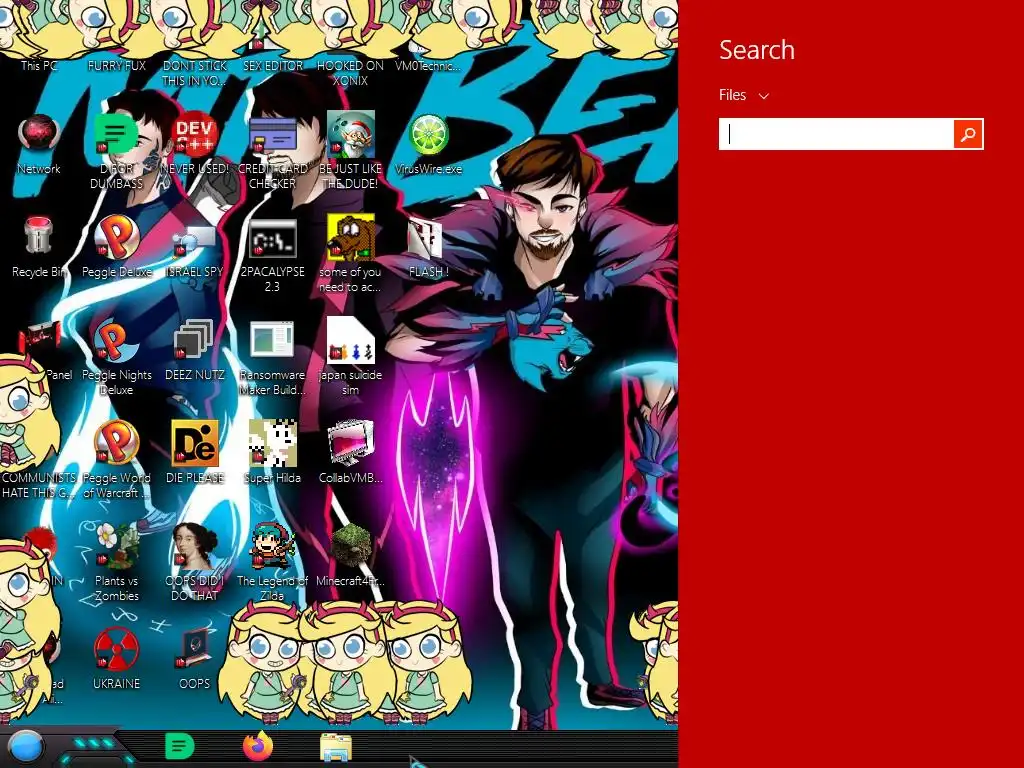Image resolution: width=1024 pixels, height=768 pixels.
Task: Launch Firefox from the taskbar
Action: [x=258, y=746]
